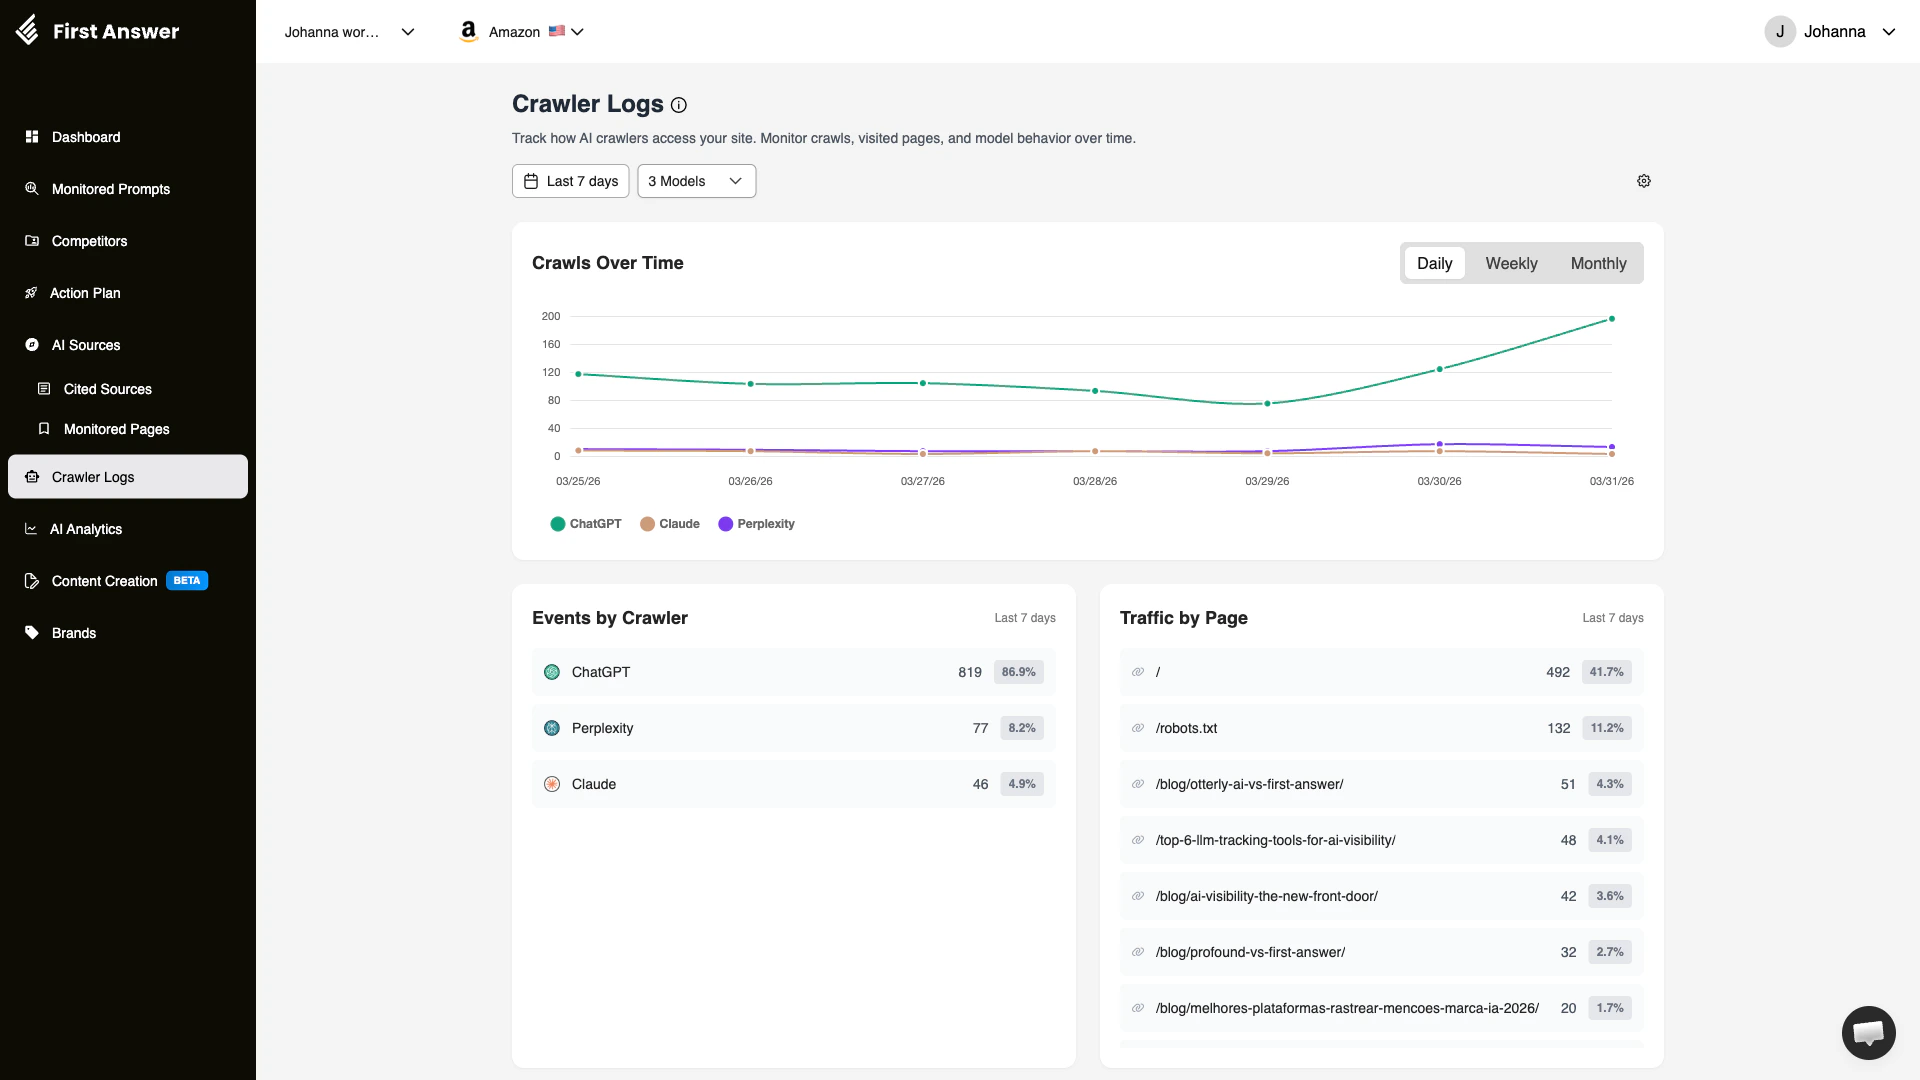Select Cited Sources under AI Sources
The height and width of the screenshot is (1080, 1920).
108,389
